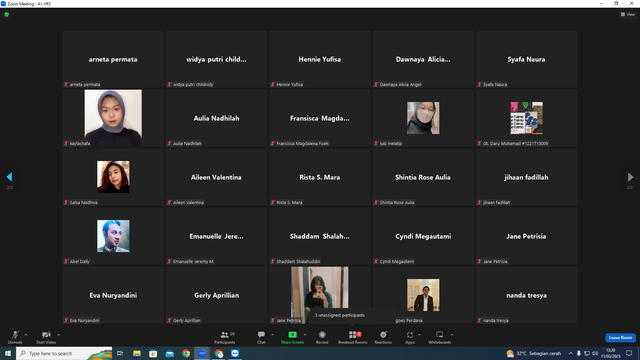Click Syafa Naura name text
The height and width of the screenshot is (360, 640).
526,59
